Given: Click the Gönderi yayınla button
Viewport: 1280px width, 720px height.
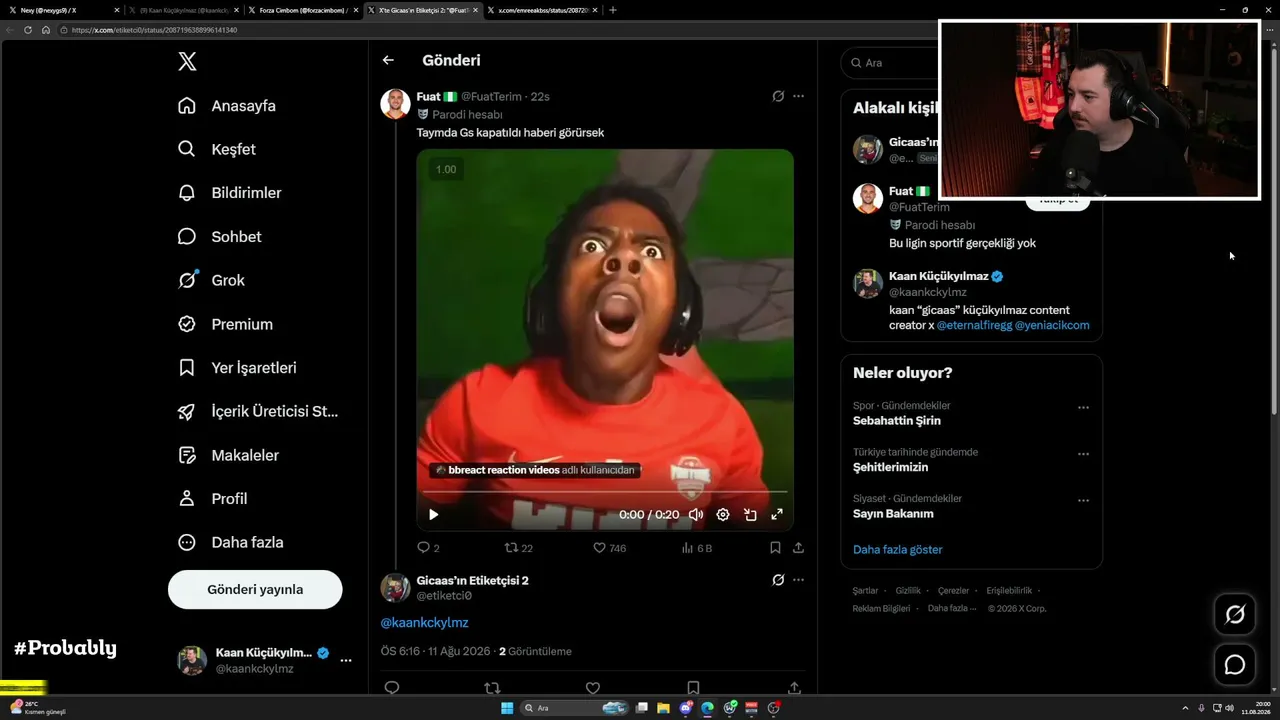Looking at the screenshot, I should [x=255, y=590].
